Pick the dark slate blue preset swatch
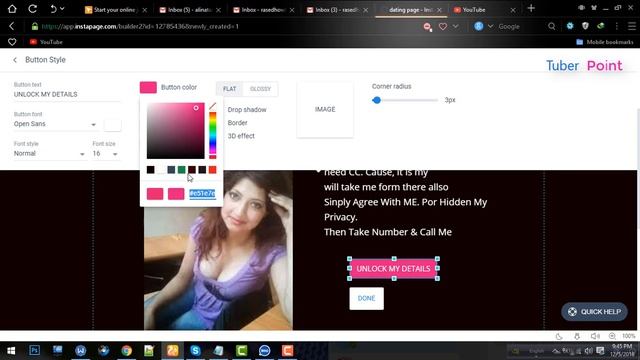This screenshot has width=640, height=360. click(x=171, y=170)
